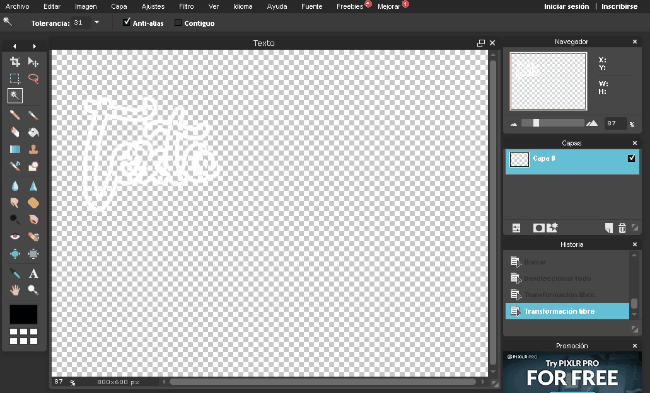Viewport: 650px width, 393px height.
Task: Select the Blur droplet tool
Action: pos(15,186)
